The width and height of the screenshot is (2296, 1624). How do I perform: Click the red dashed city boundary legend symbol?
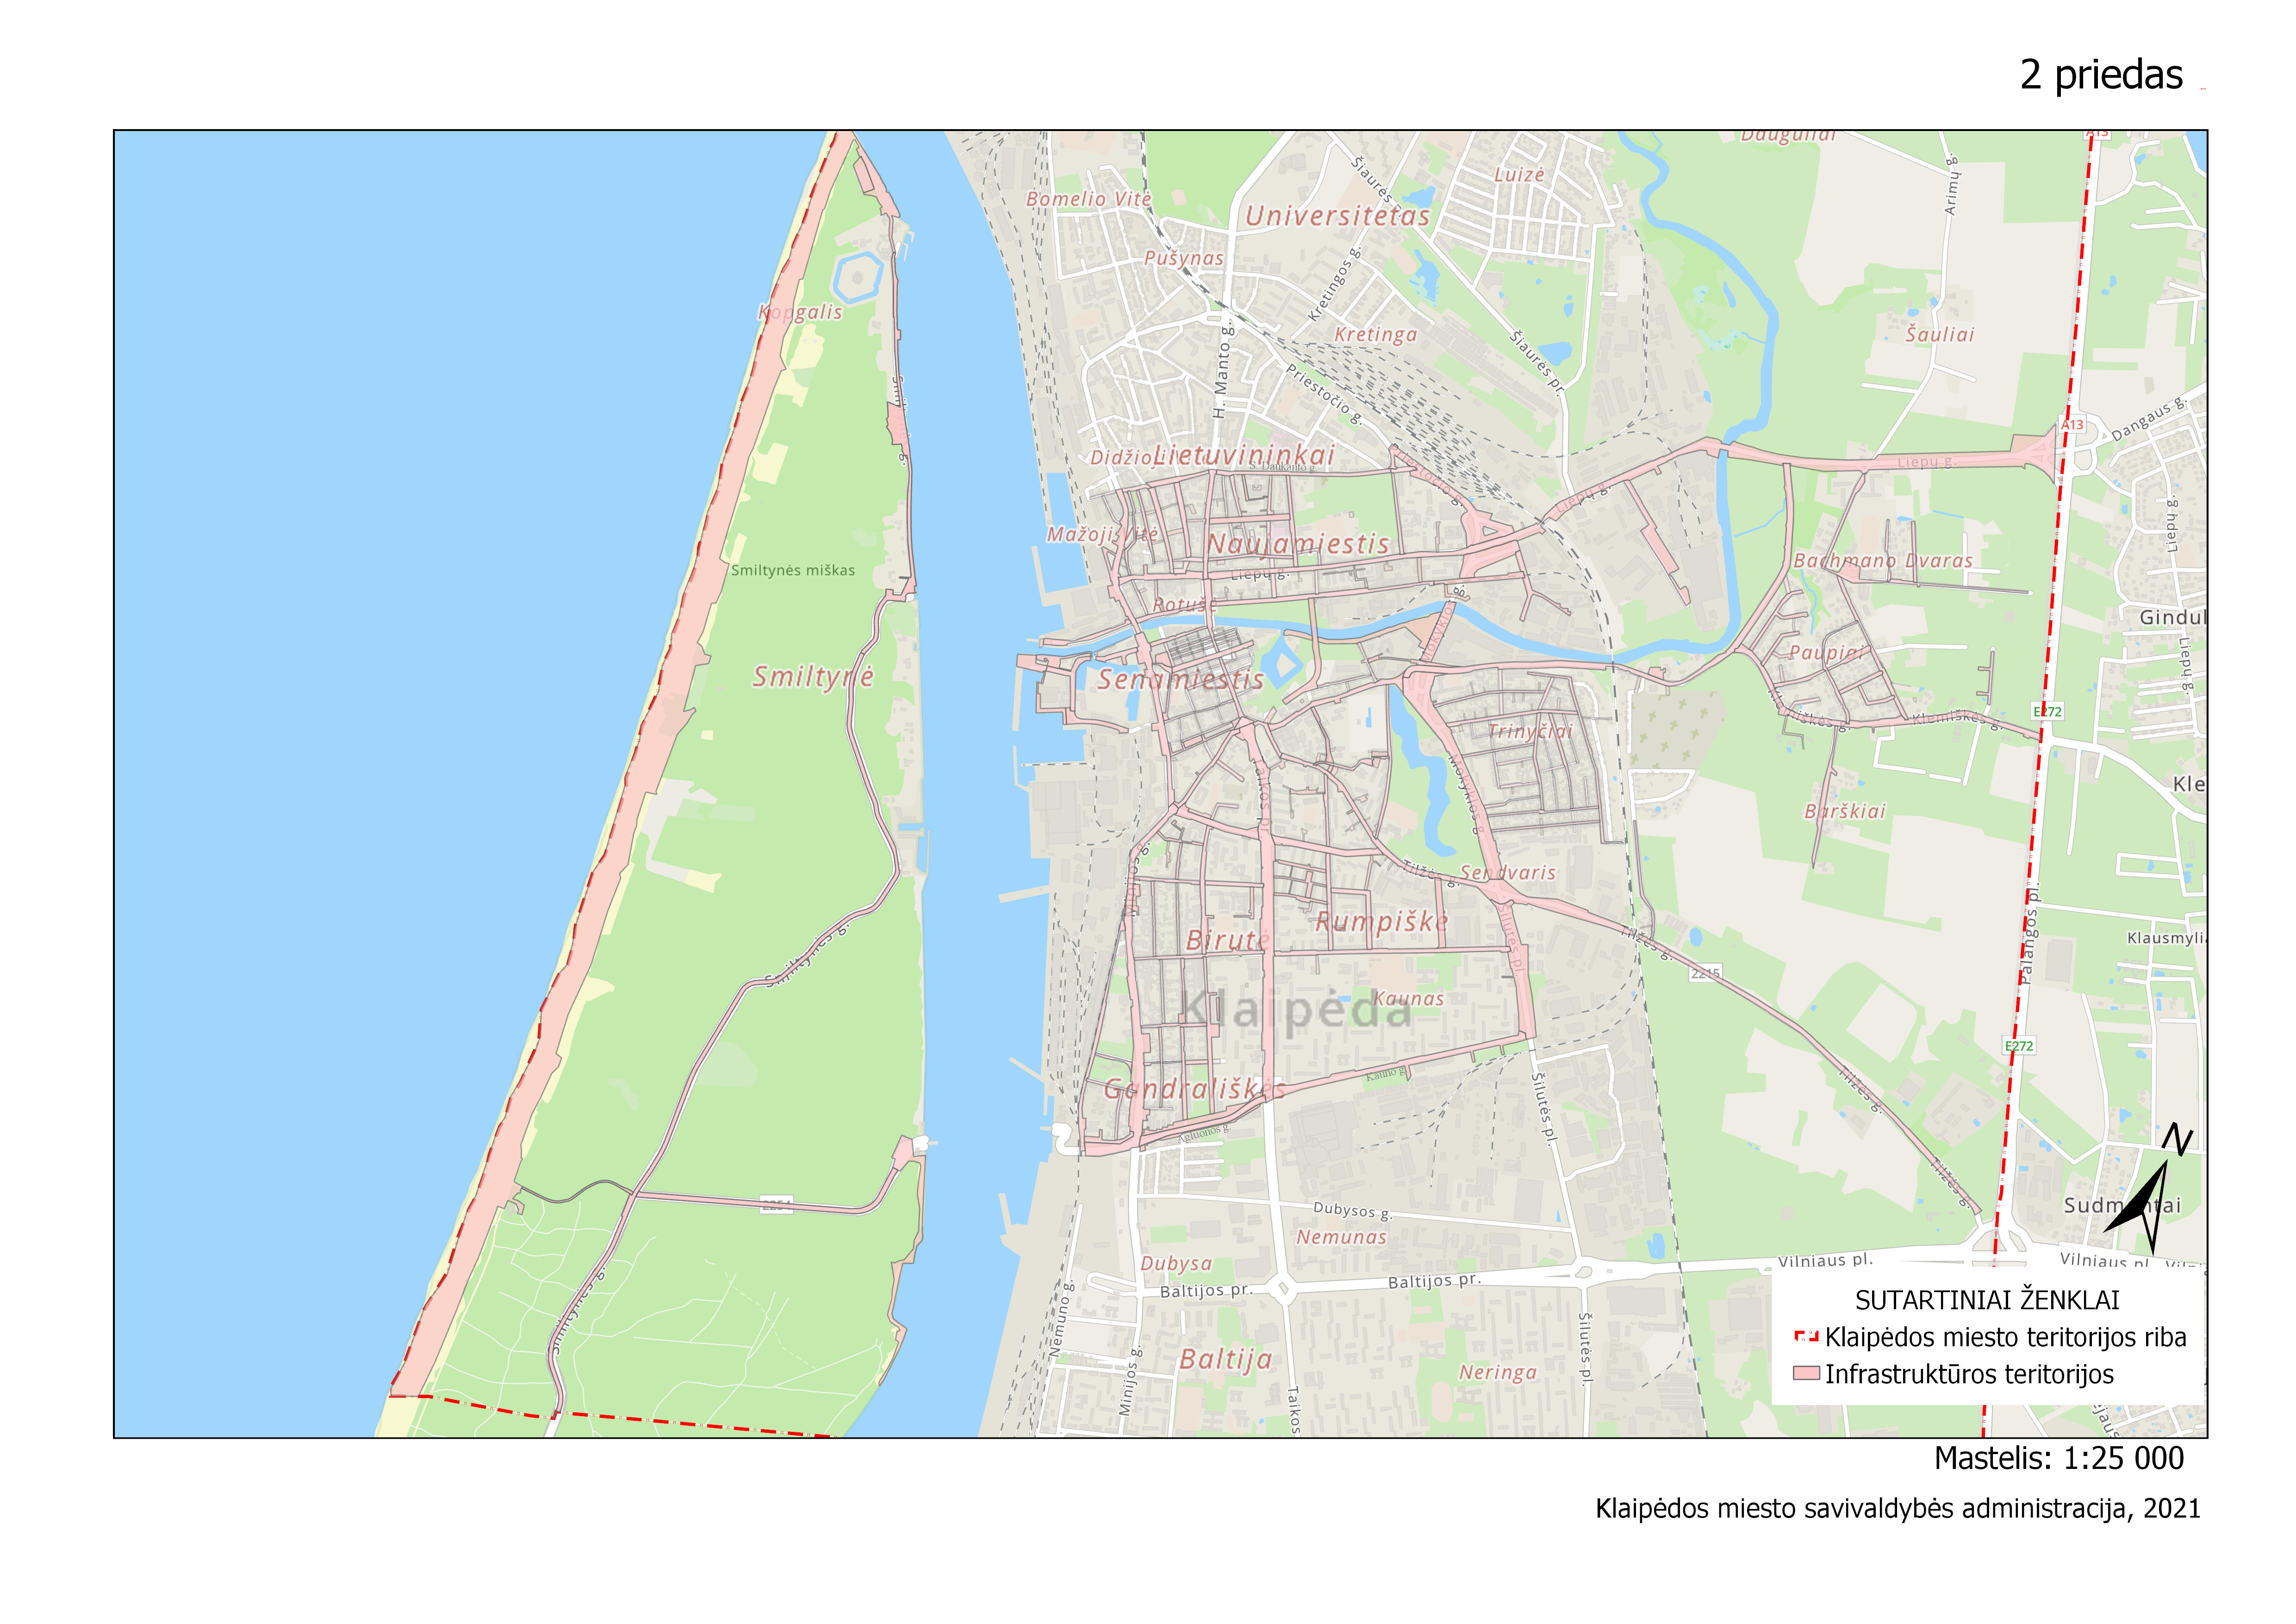(x=1806, y=1337)
